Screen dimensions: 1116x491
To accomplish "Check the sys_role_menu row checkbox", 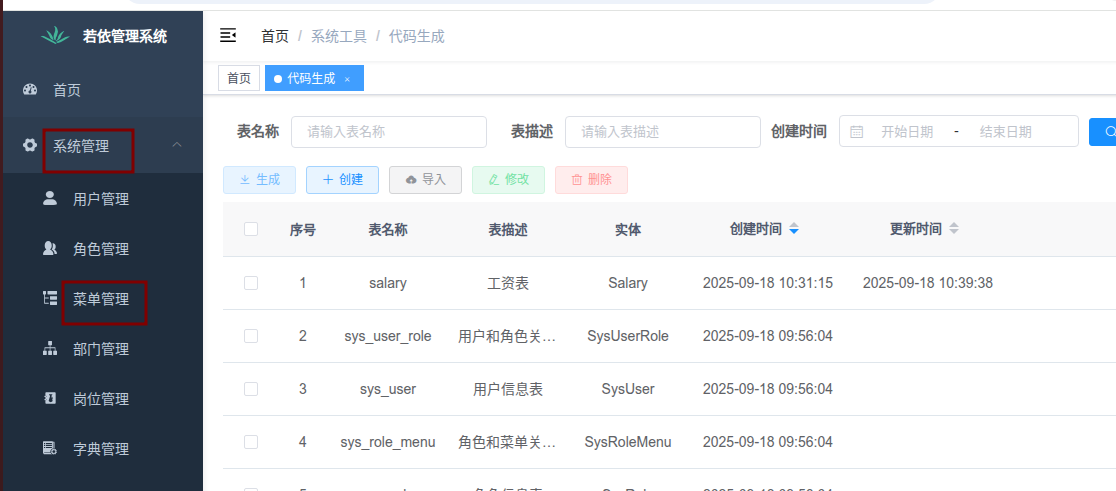I will point(251,442).
